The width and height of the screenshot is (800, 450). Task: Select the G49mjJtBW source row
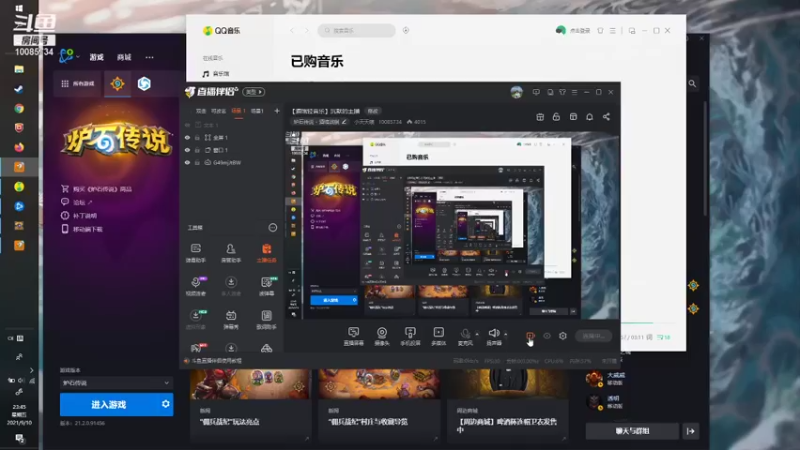[232, 162]
